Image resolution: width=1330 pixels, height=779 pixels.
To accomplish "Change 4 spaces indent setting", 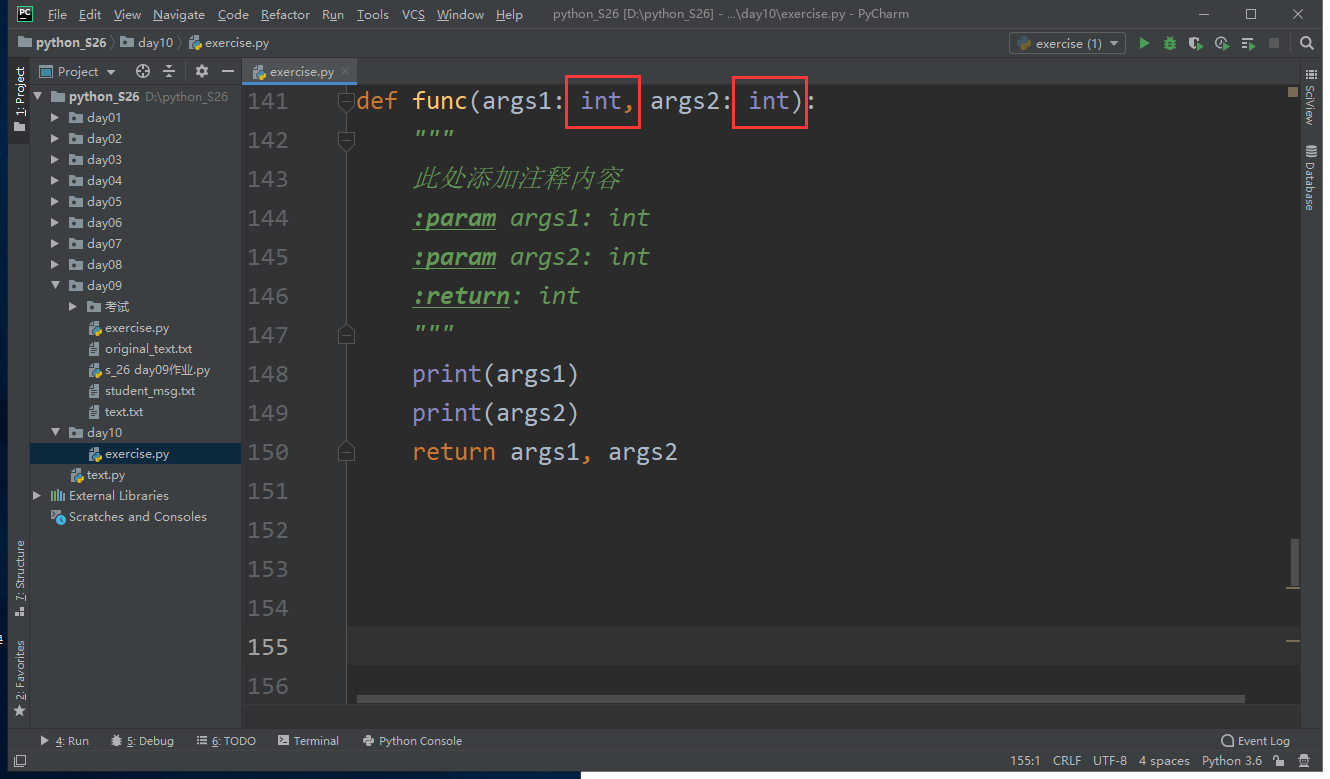I will pos(1164,761).
